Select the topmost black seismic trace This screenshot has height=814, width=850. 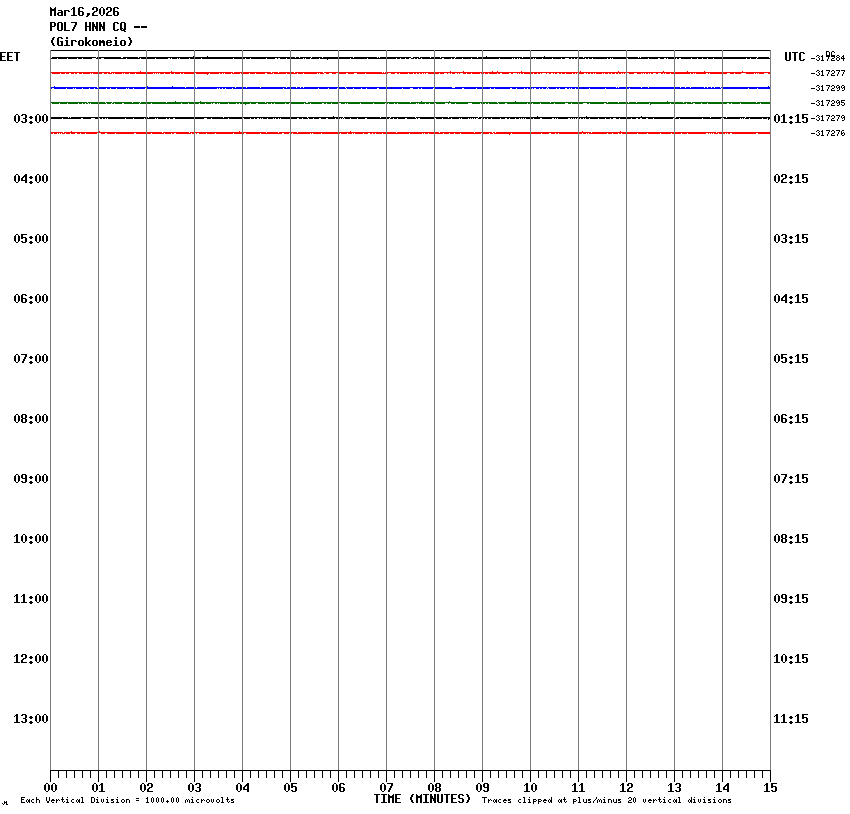click(410, 58)
